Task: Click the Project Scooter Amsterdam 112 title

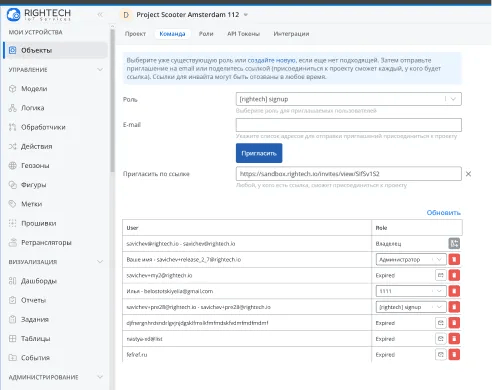Action: (x=188, y=15)
